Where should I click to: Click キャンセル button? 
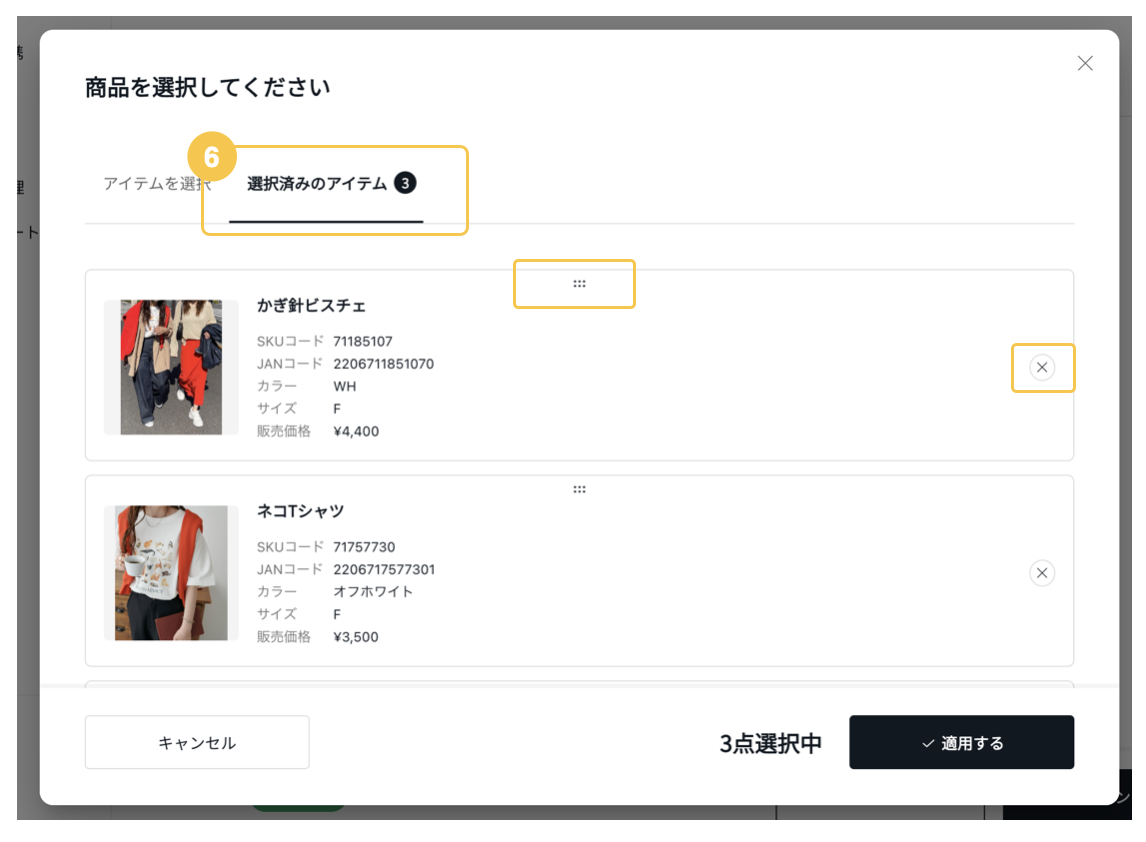(x=197, y=742)
